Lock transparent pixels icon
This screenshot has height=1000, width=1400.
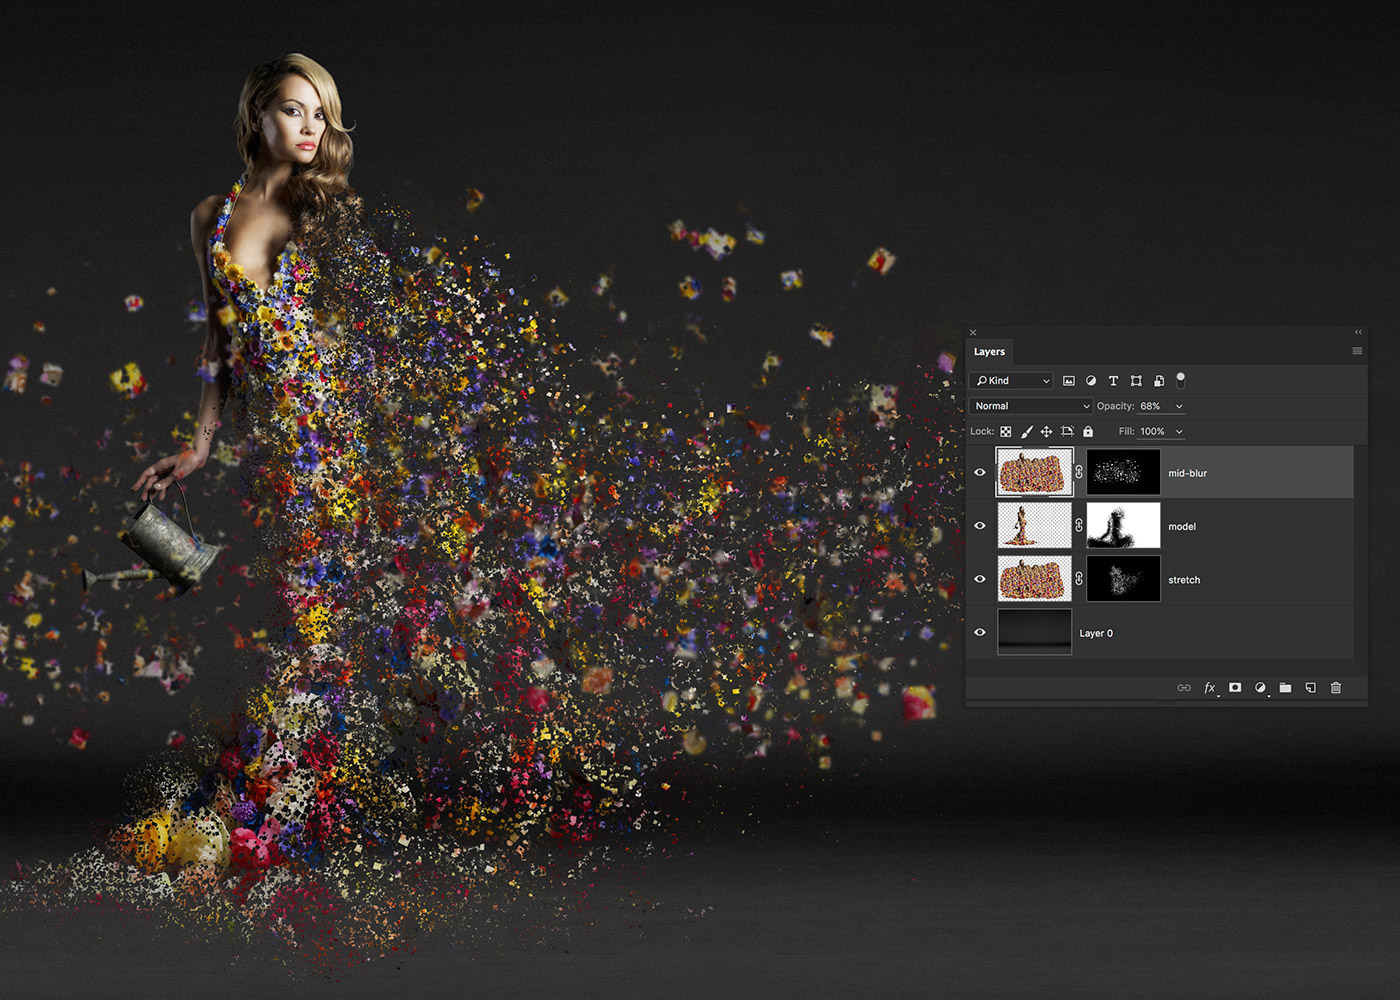click(x=1006, y=432)
